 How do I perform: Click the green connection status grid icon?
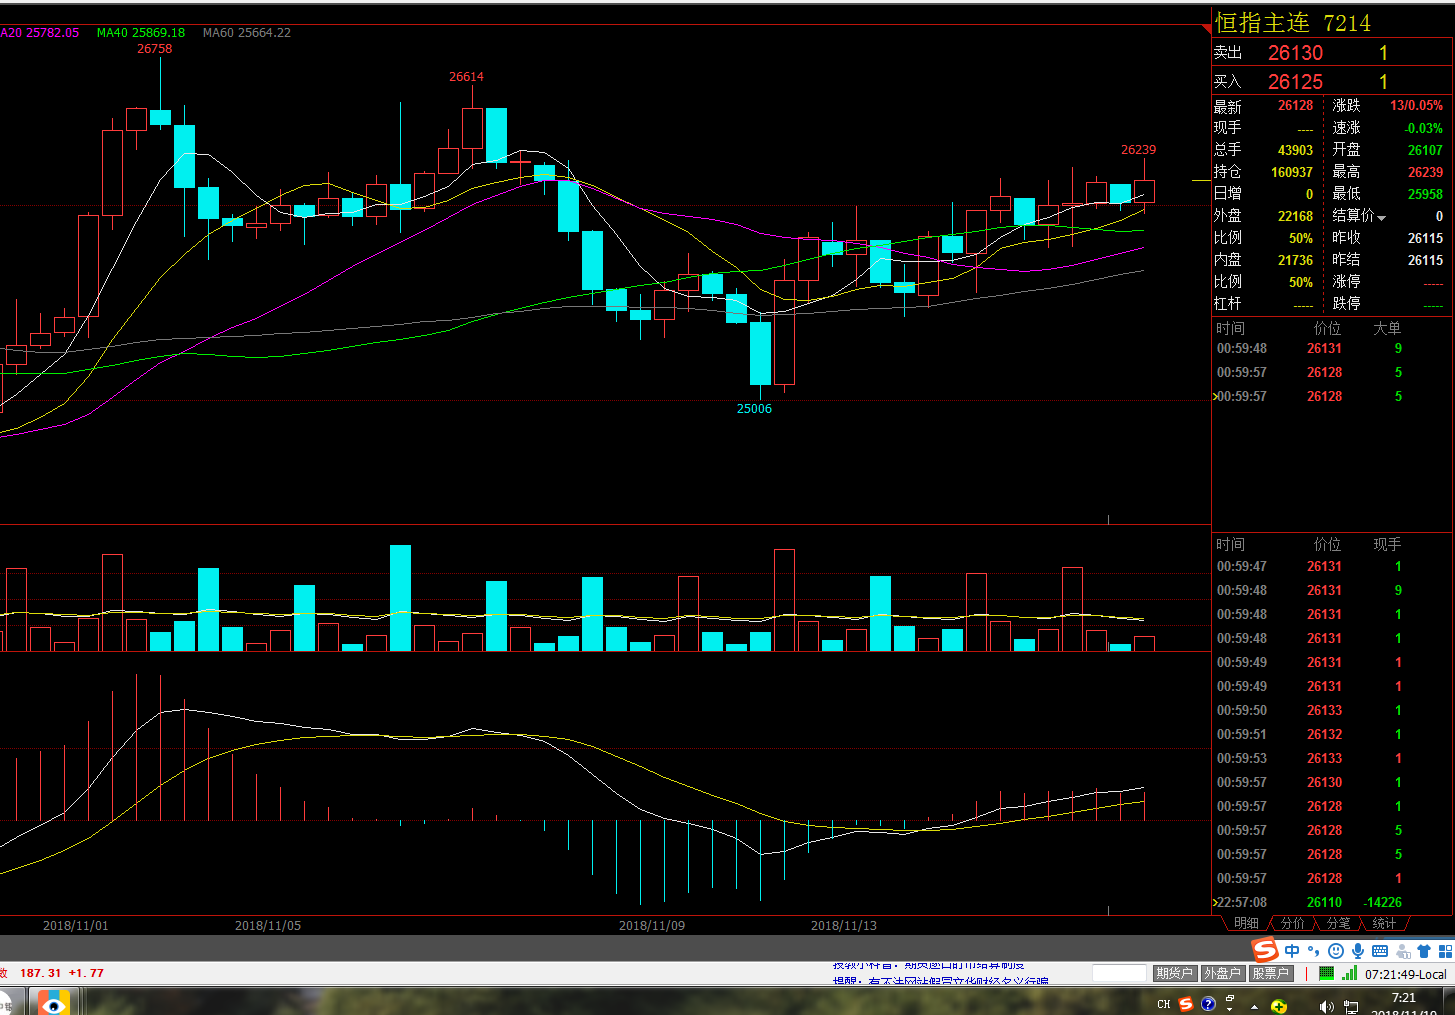click(x=1326, y=973)
